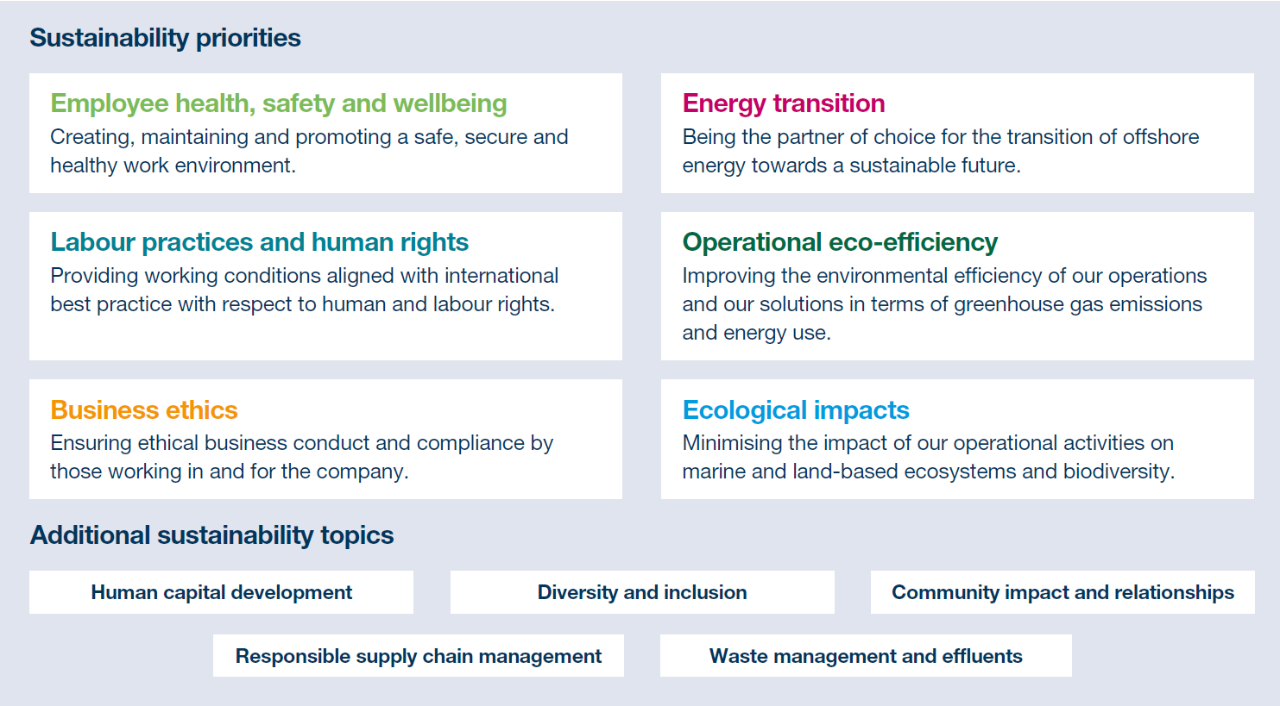Click the safe, secure and healthy work environment description

tap(309, 151)
